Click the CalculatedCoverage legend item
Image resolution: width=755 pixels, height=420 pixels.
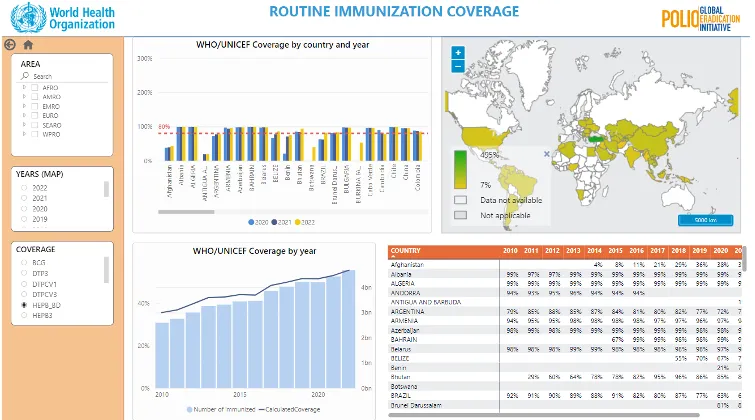[289, 409]
